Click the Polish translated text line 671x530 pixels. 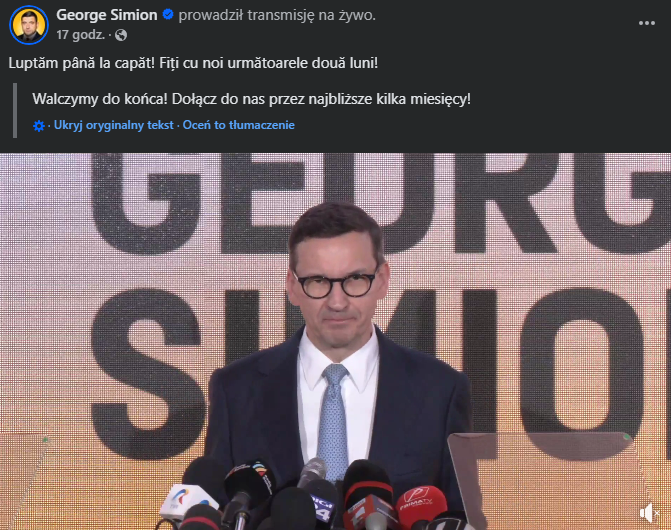click(251, 99)
